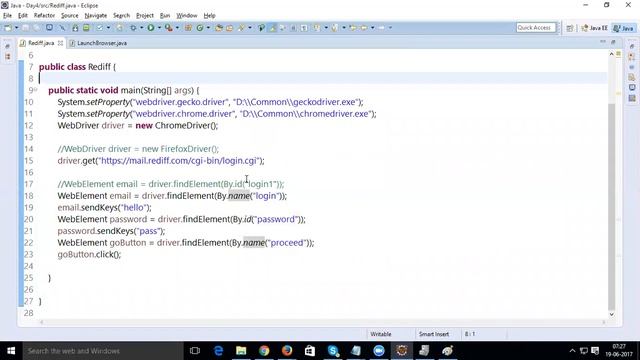This screenshot has height=360, width=640.
Task: Click the Quick Access search field
Action: coord(536,27)
